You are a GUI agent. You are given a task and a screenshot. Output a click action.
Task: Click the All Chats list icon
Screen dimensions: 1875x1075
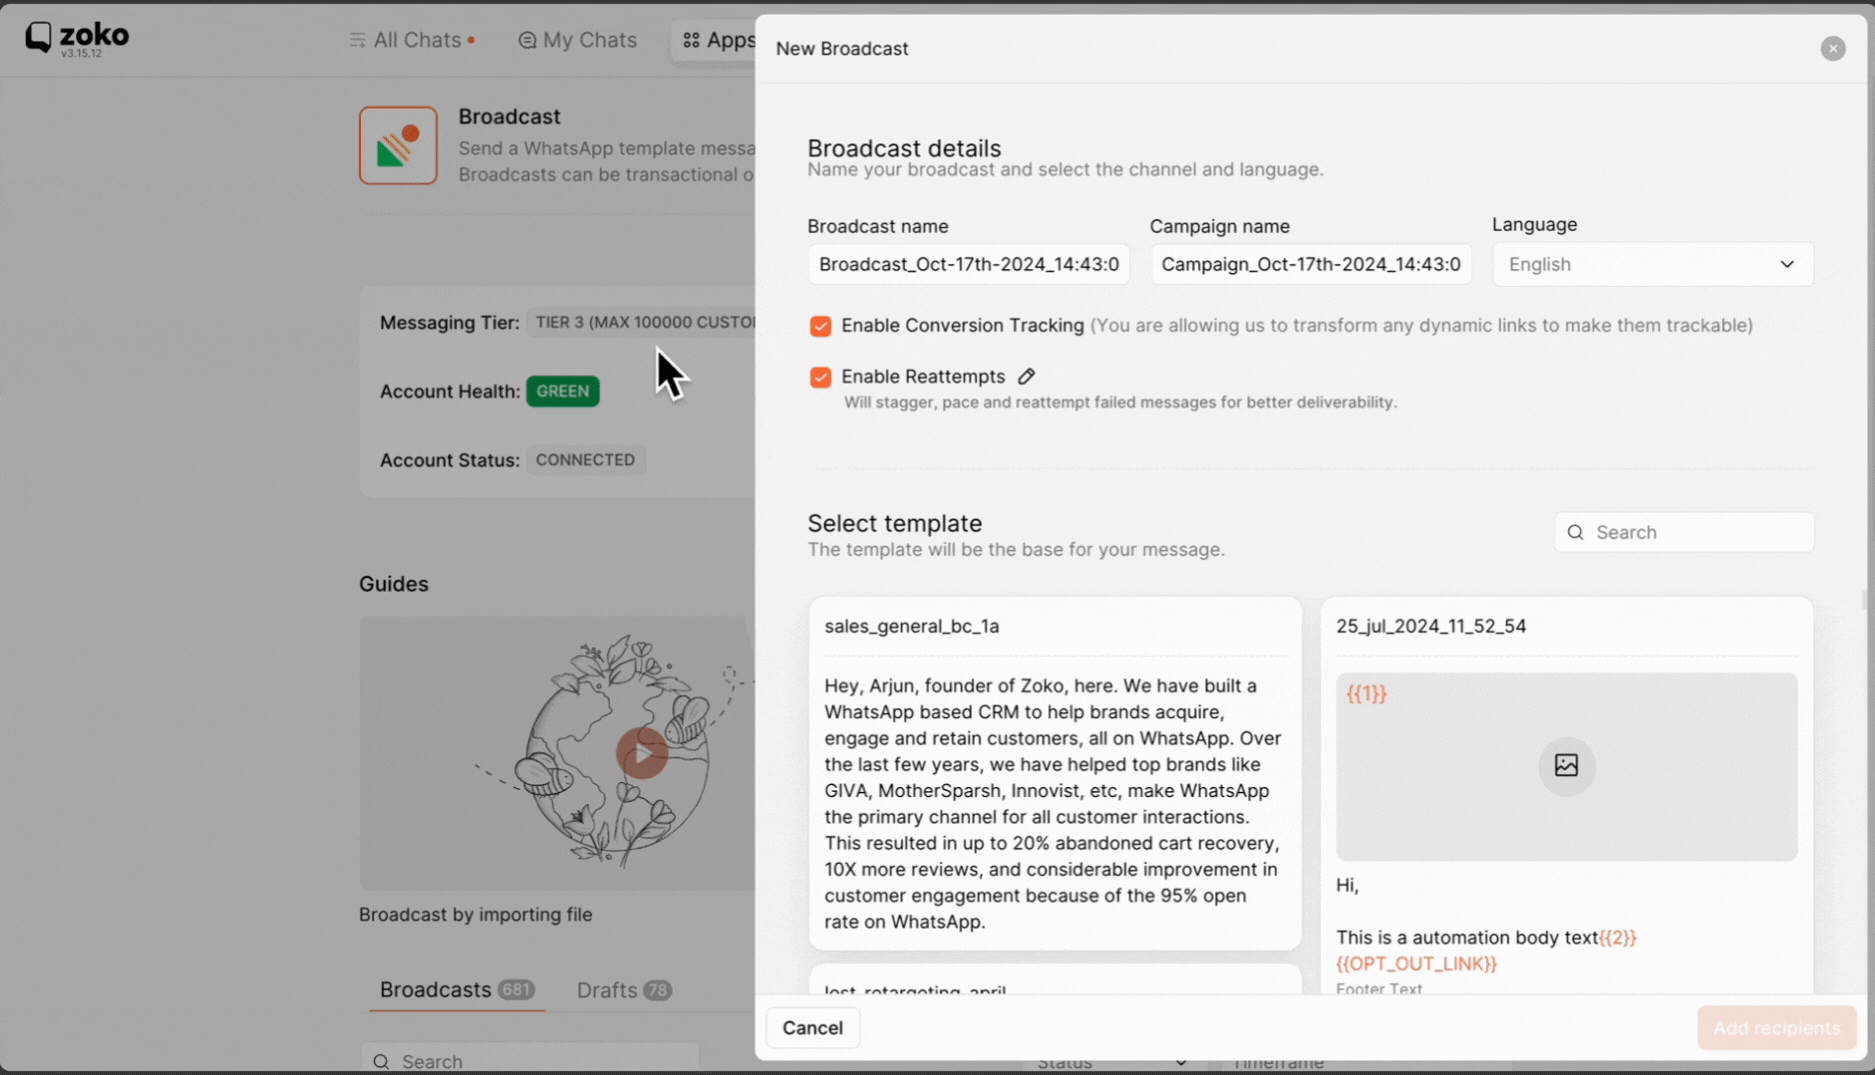[x=357, y=40]
